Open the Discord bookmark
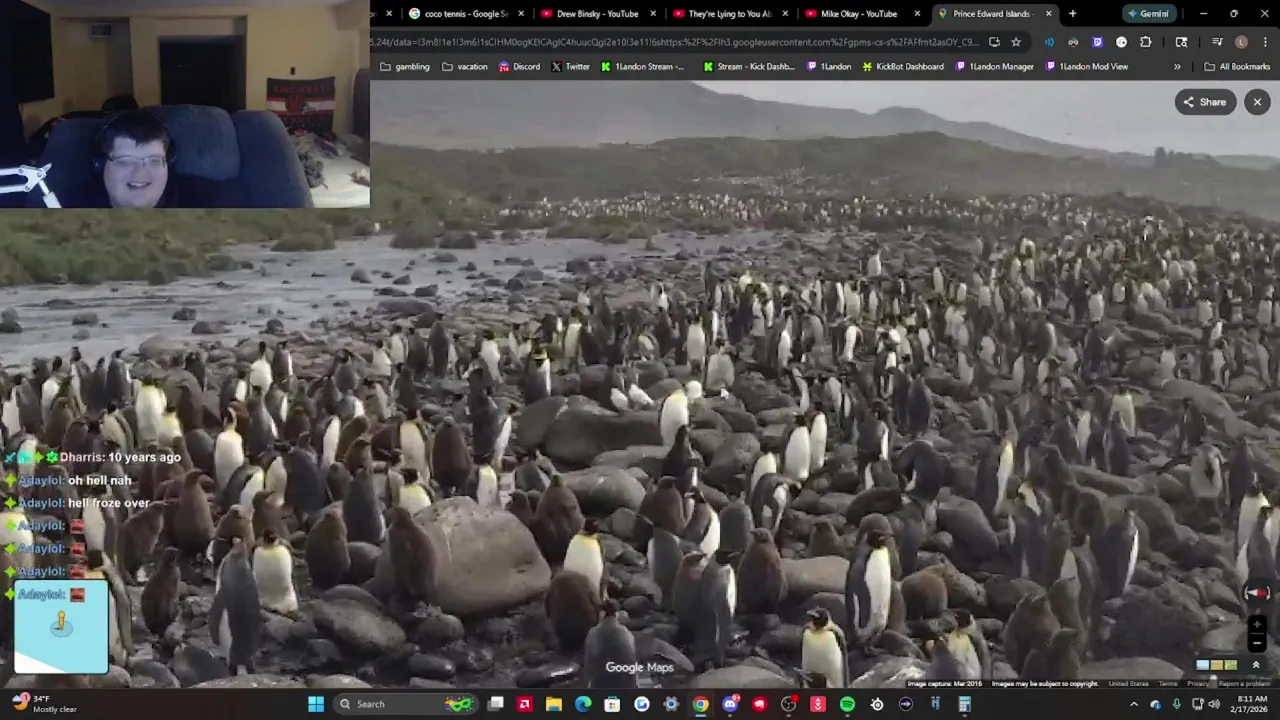 click(519, 67)
